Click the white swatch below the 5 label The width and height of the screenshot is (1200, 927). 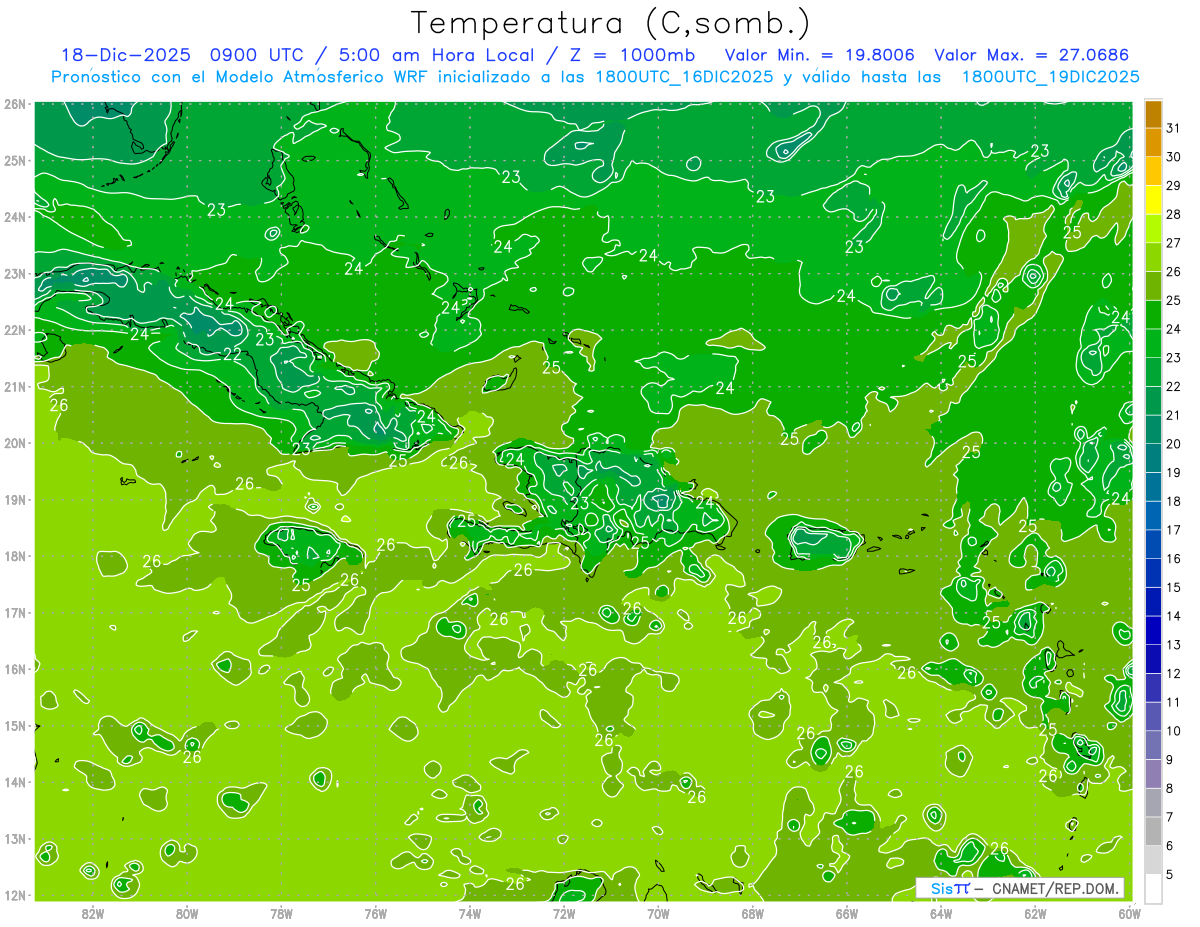click(1153, 888)
